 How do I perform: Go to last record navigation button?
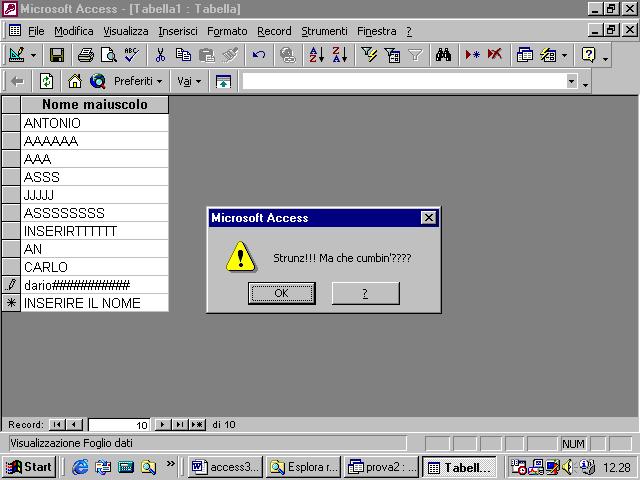[180, 424]
